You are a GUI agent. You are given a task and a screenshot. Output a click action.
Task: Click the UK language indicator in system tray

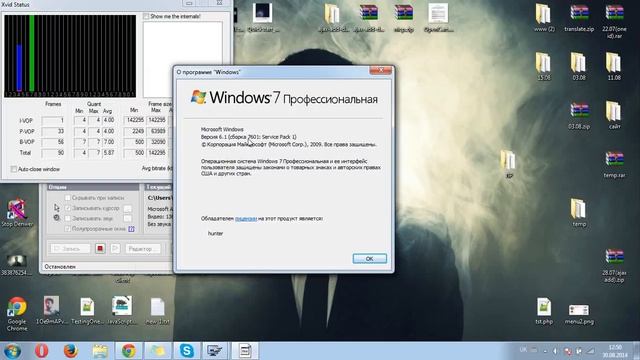coord(523,350)
